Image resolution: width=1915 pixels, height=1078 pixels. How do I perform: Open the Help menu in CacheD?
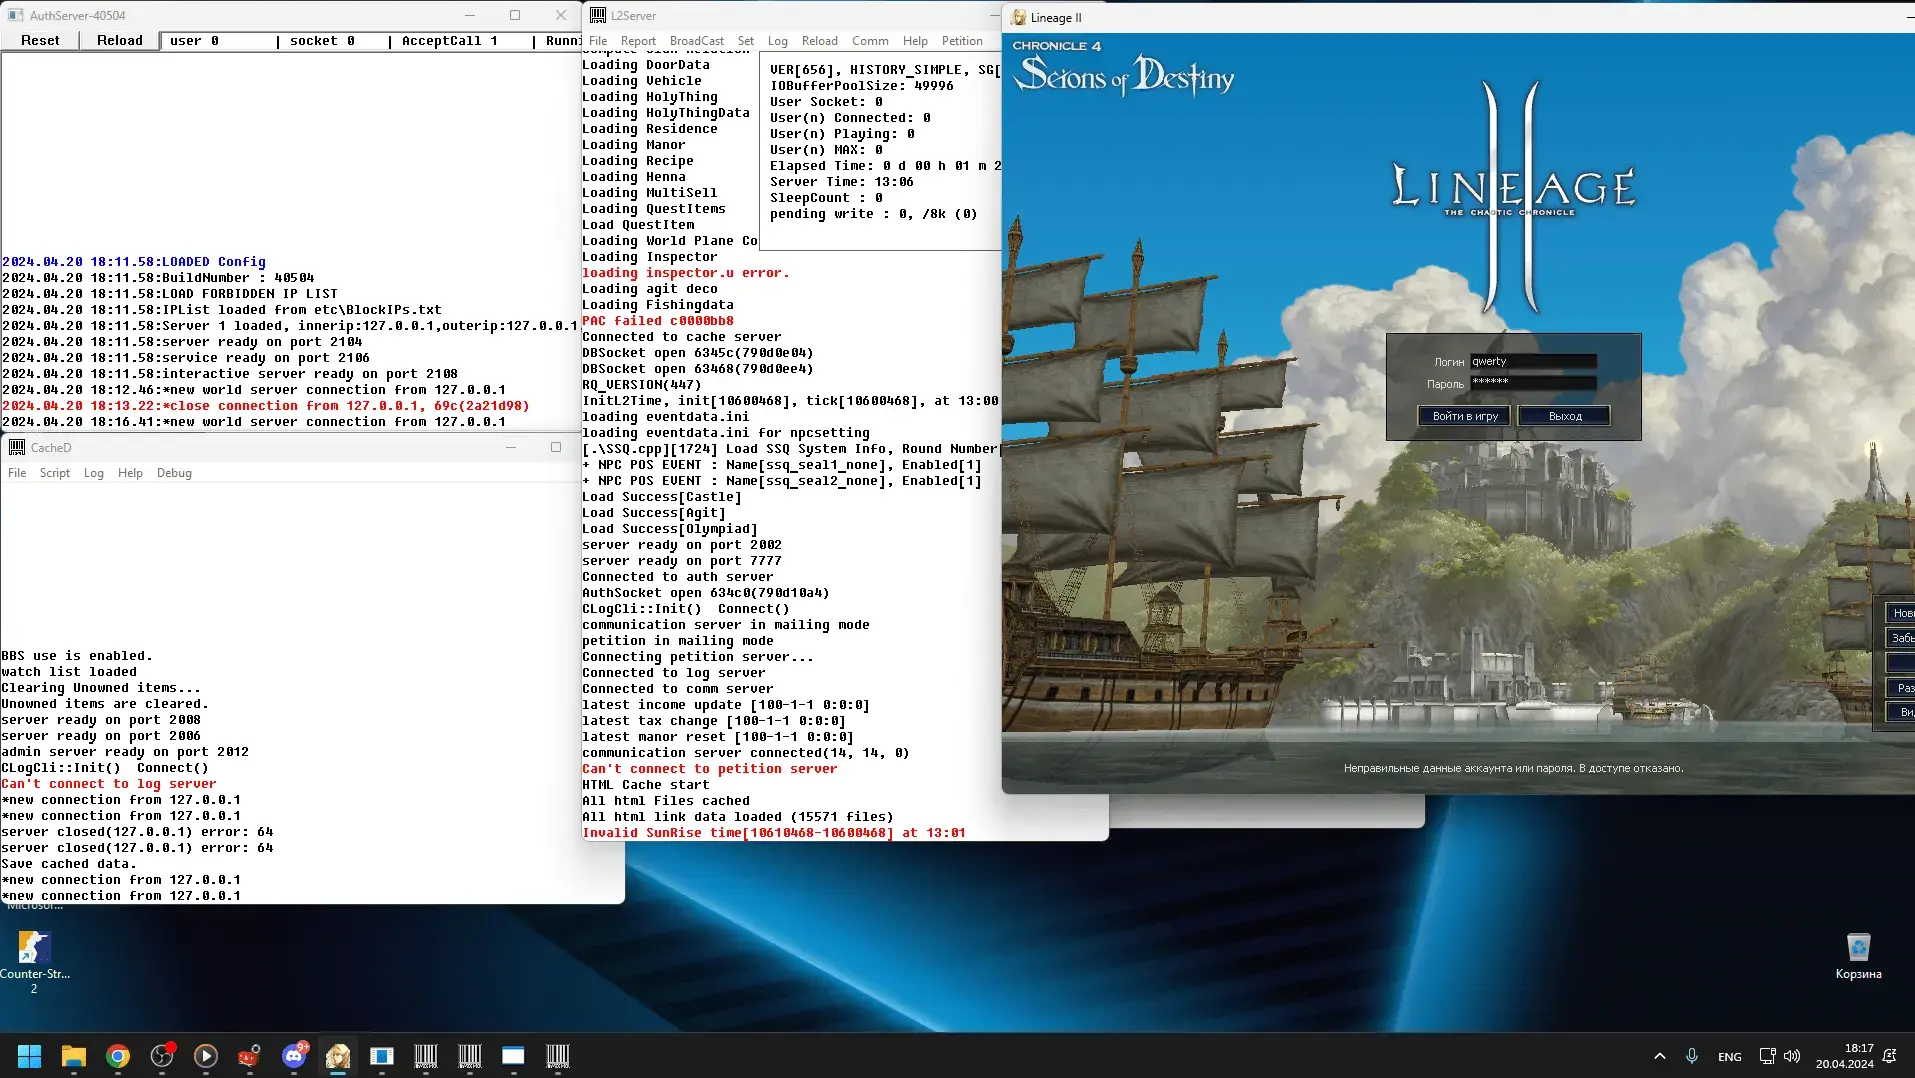130,473
